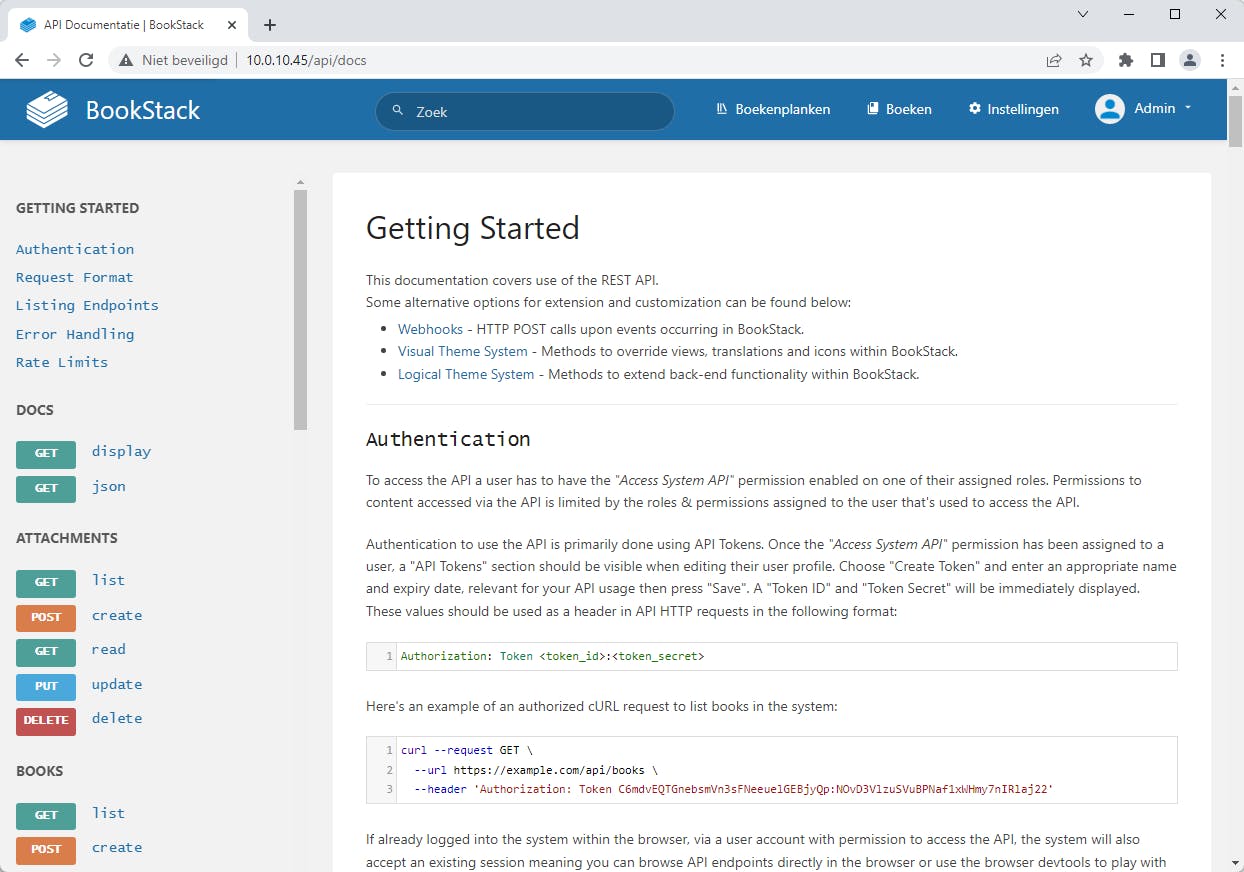Jump to Rate Limits sidebar section
Screen dimensions: 1244x872
[x=62, y=362]
